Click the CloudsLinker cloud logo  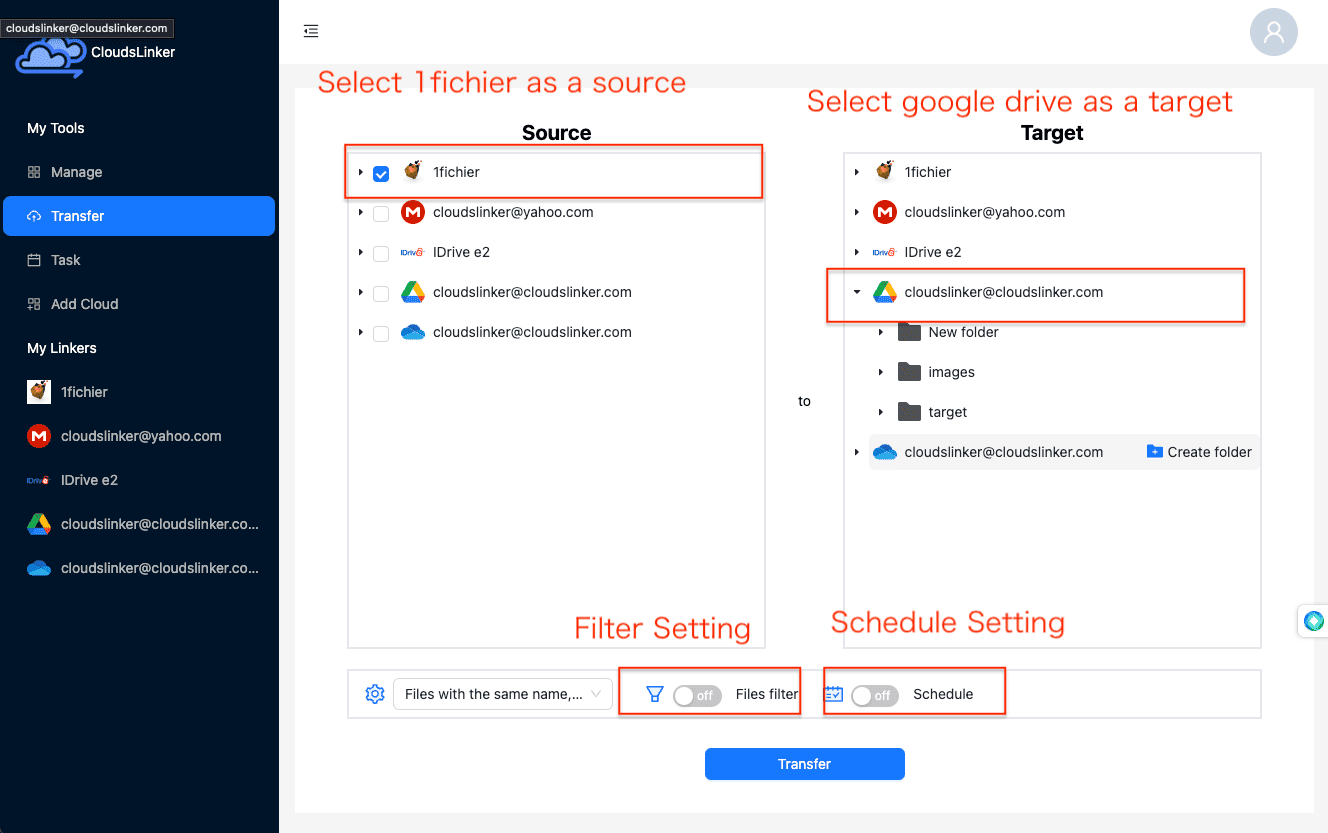(x=50, y=58)
